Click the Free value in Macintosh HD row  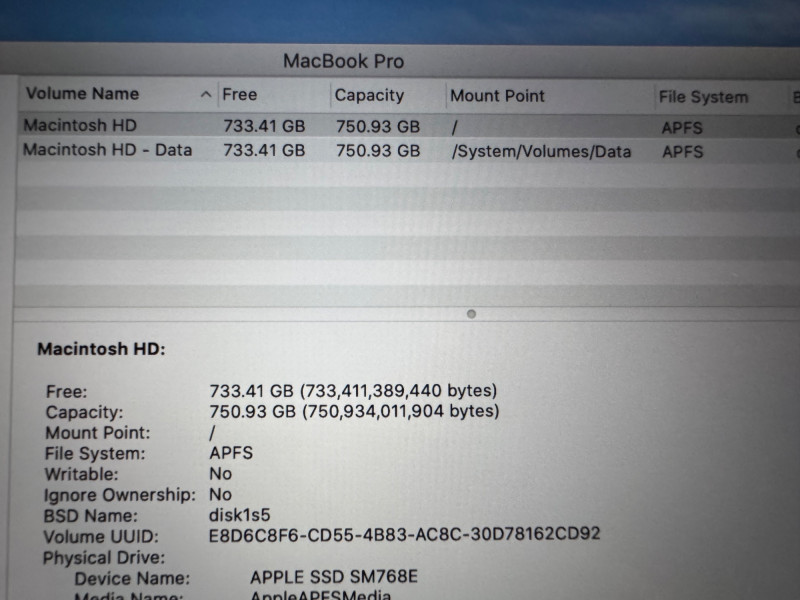(x=264, y=127)
